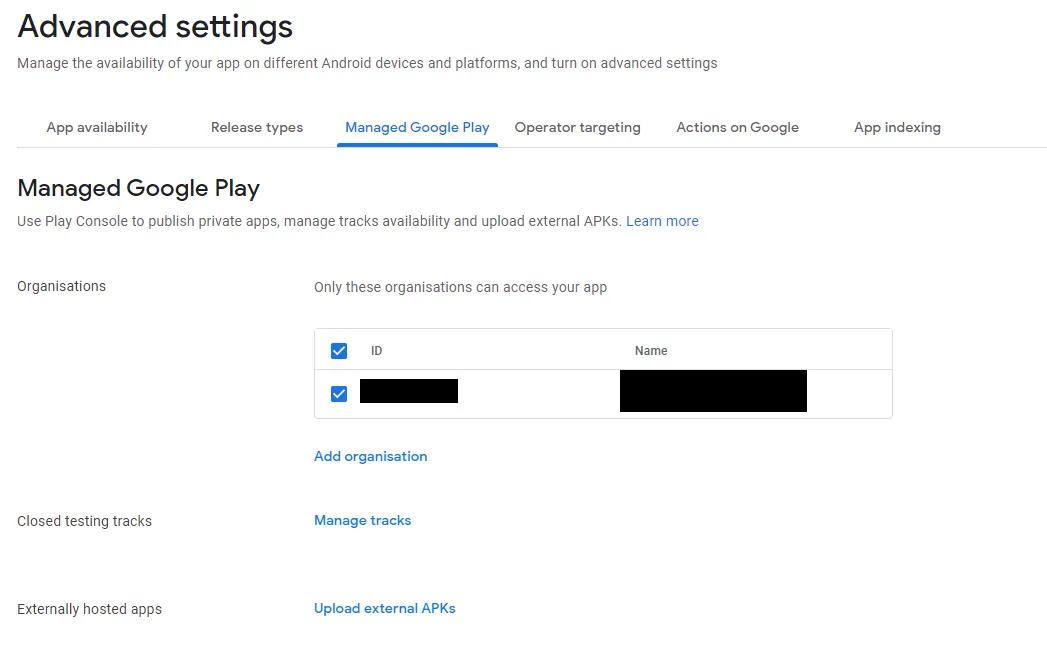The image size is (1047, 652).
Task: Select the Managed Google Play tab
Action: [x=417, y=128]
